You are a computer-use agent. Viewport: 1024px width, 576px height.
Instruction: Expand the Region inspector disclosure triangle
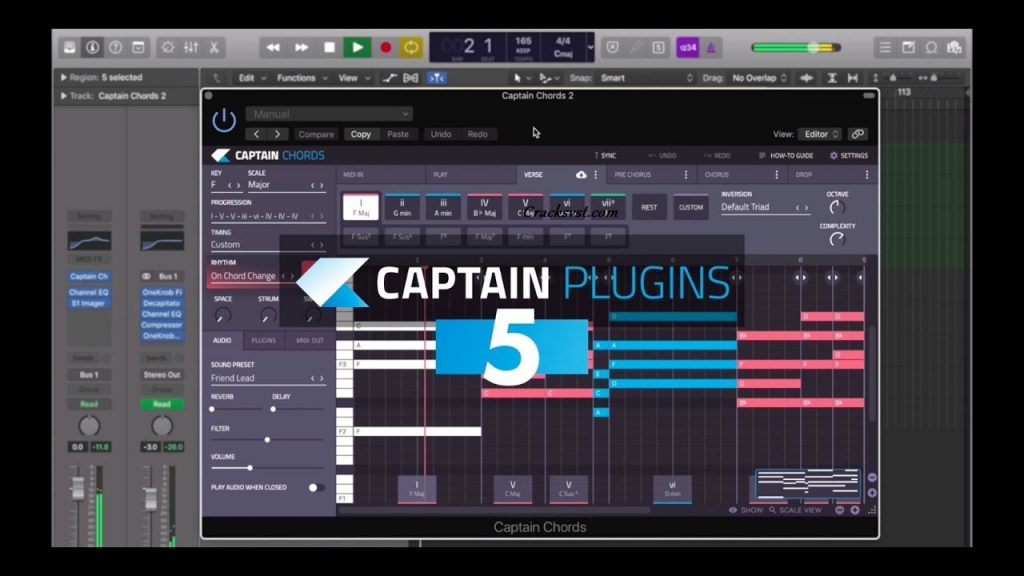point(63,77)
